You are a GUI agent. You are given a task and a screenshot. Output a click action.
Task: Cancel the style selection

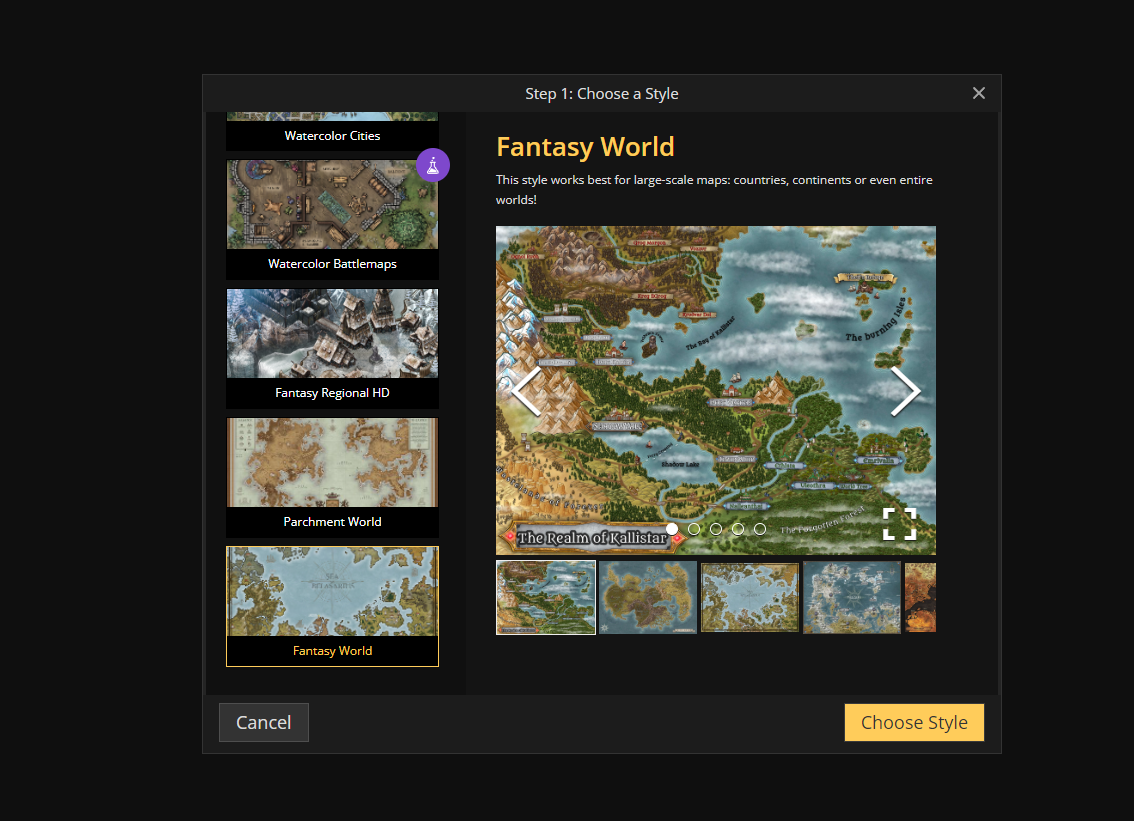pos(263,722)
